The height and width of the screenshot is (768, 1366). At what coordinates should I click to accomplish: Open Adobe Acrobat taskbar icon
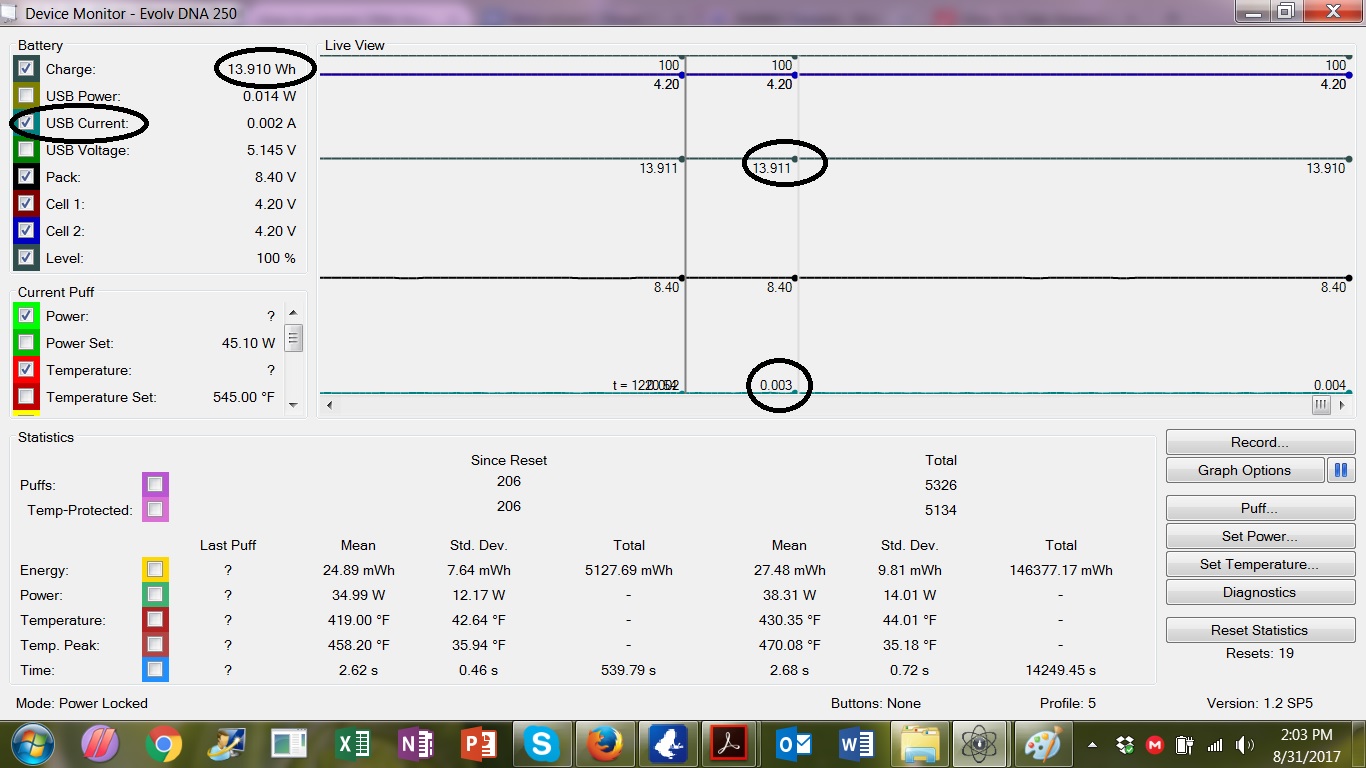[x=731, y=744]
